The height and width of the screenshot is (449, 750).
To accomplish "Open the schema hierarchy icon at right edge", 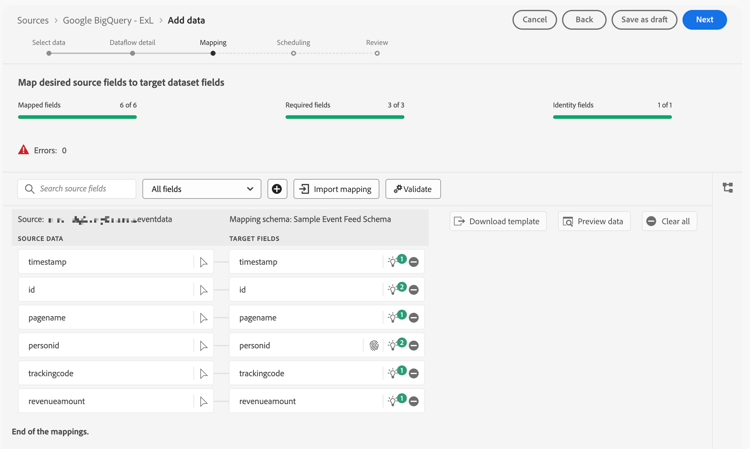I will click(728, 188).
